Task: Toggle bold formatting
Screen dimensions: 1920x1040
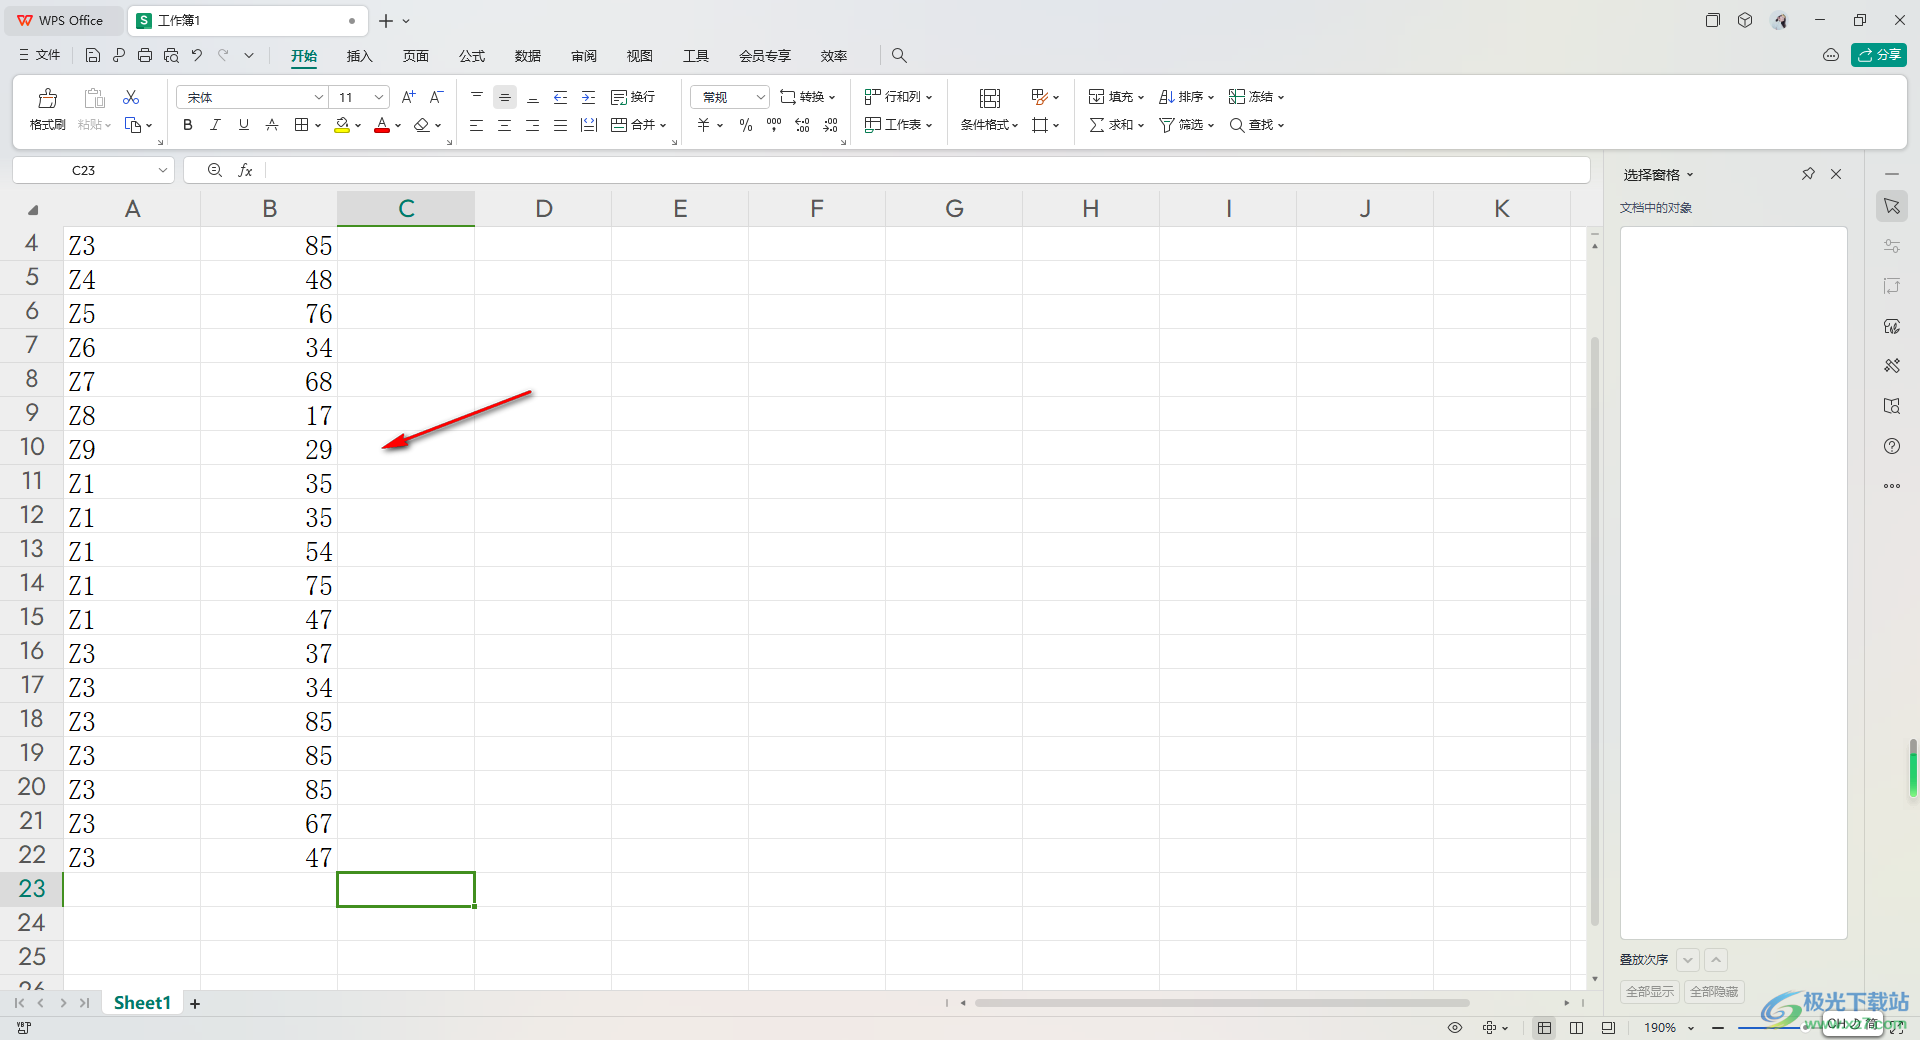Action: (188, 125)
